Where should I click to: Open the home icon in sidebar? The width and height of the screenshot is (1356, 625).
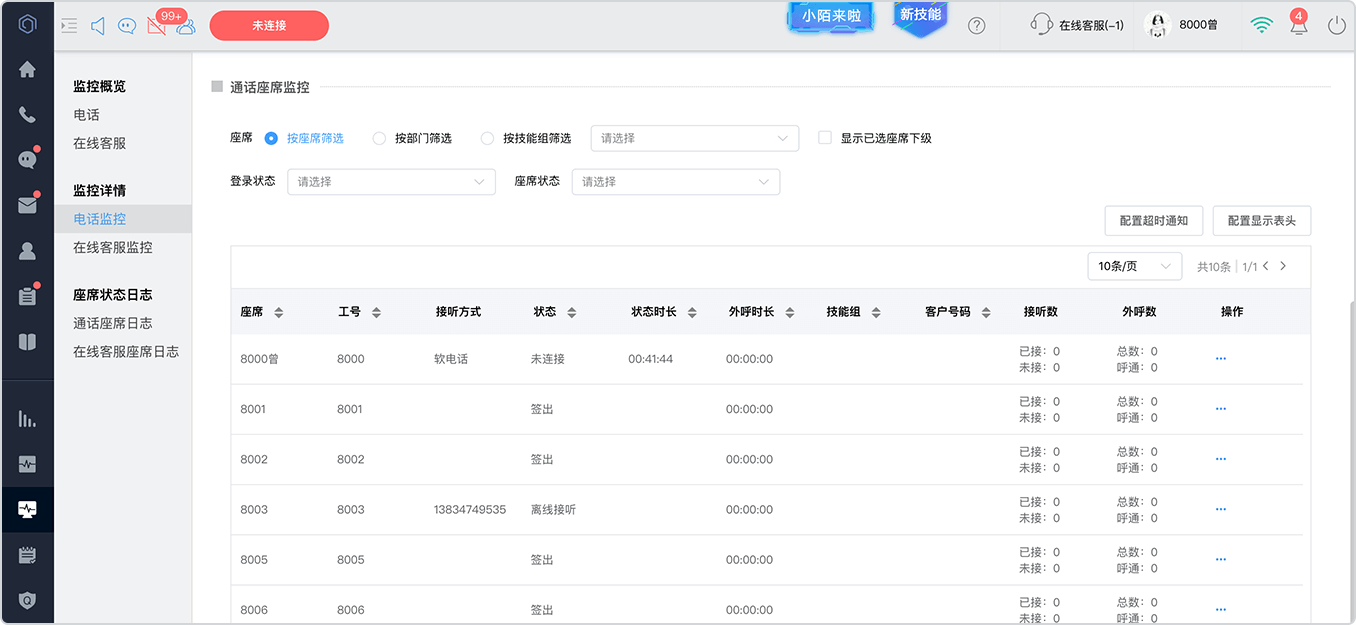(27, 69)
